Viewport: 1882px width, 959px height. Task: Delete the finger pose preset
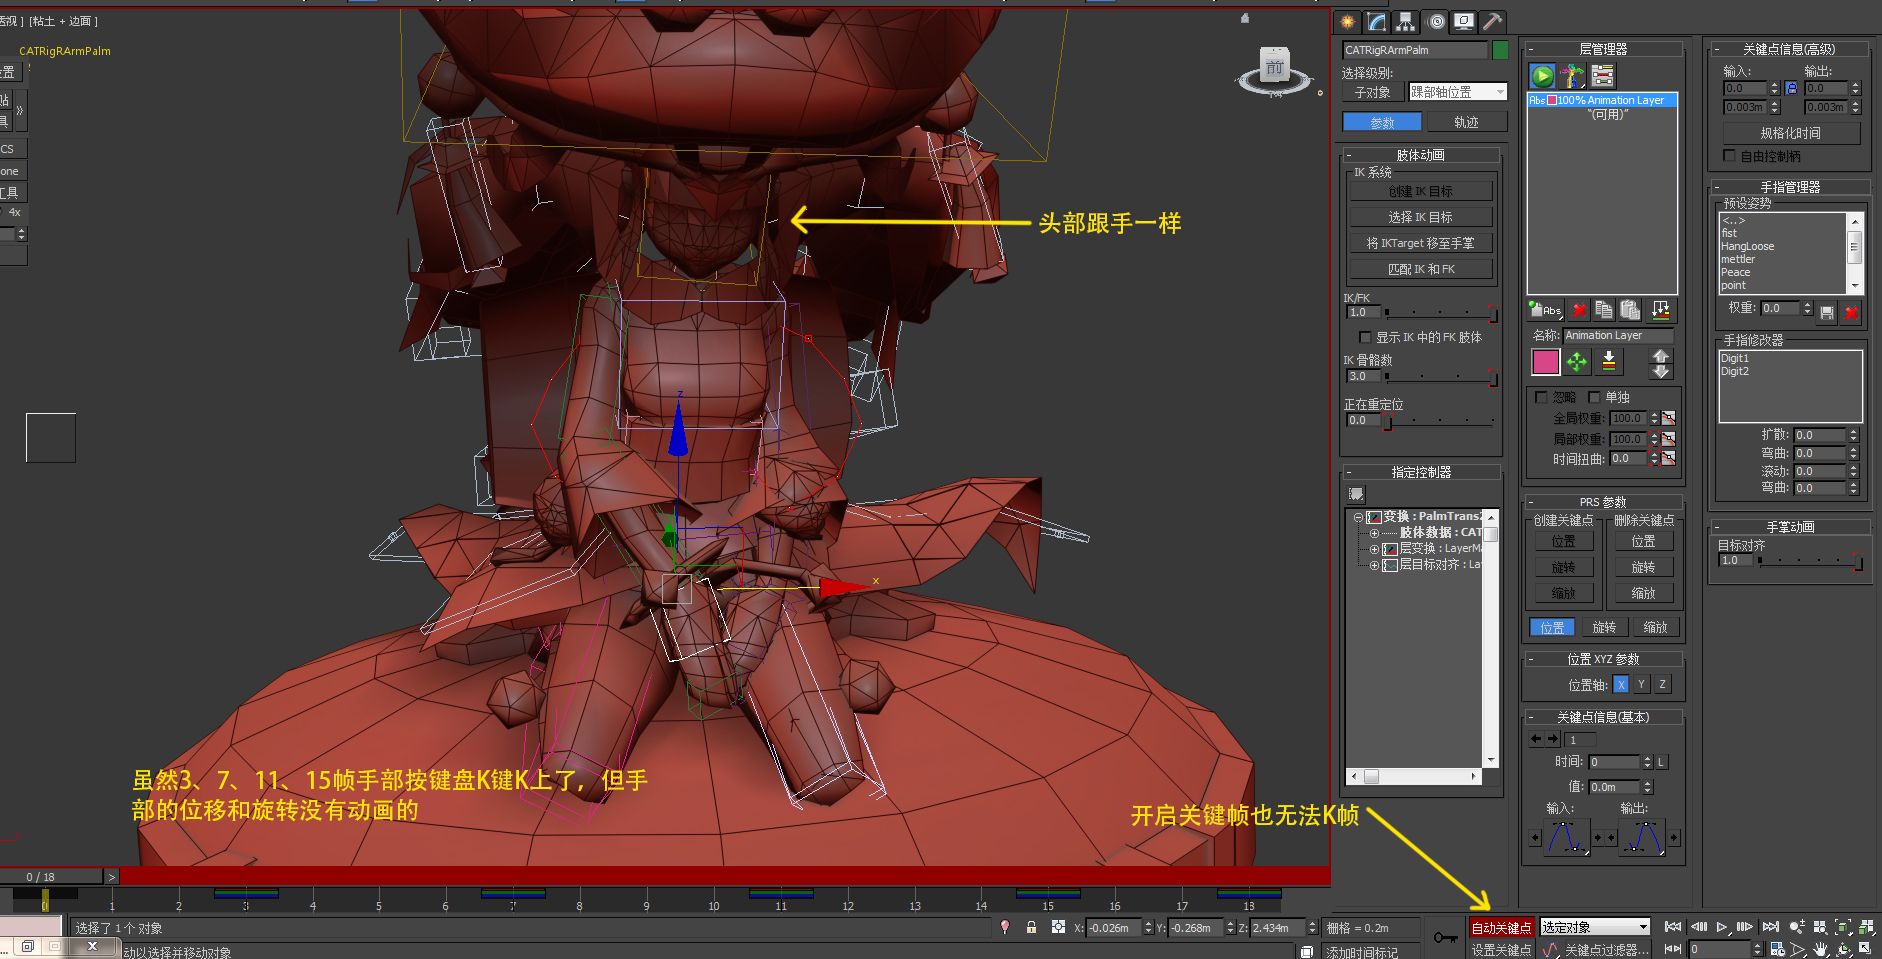coord(1851,313)
